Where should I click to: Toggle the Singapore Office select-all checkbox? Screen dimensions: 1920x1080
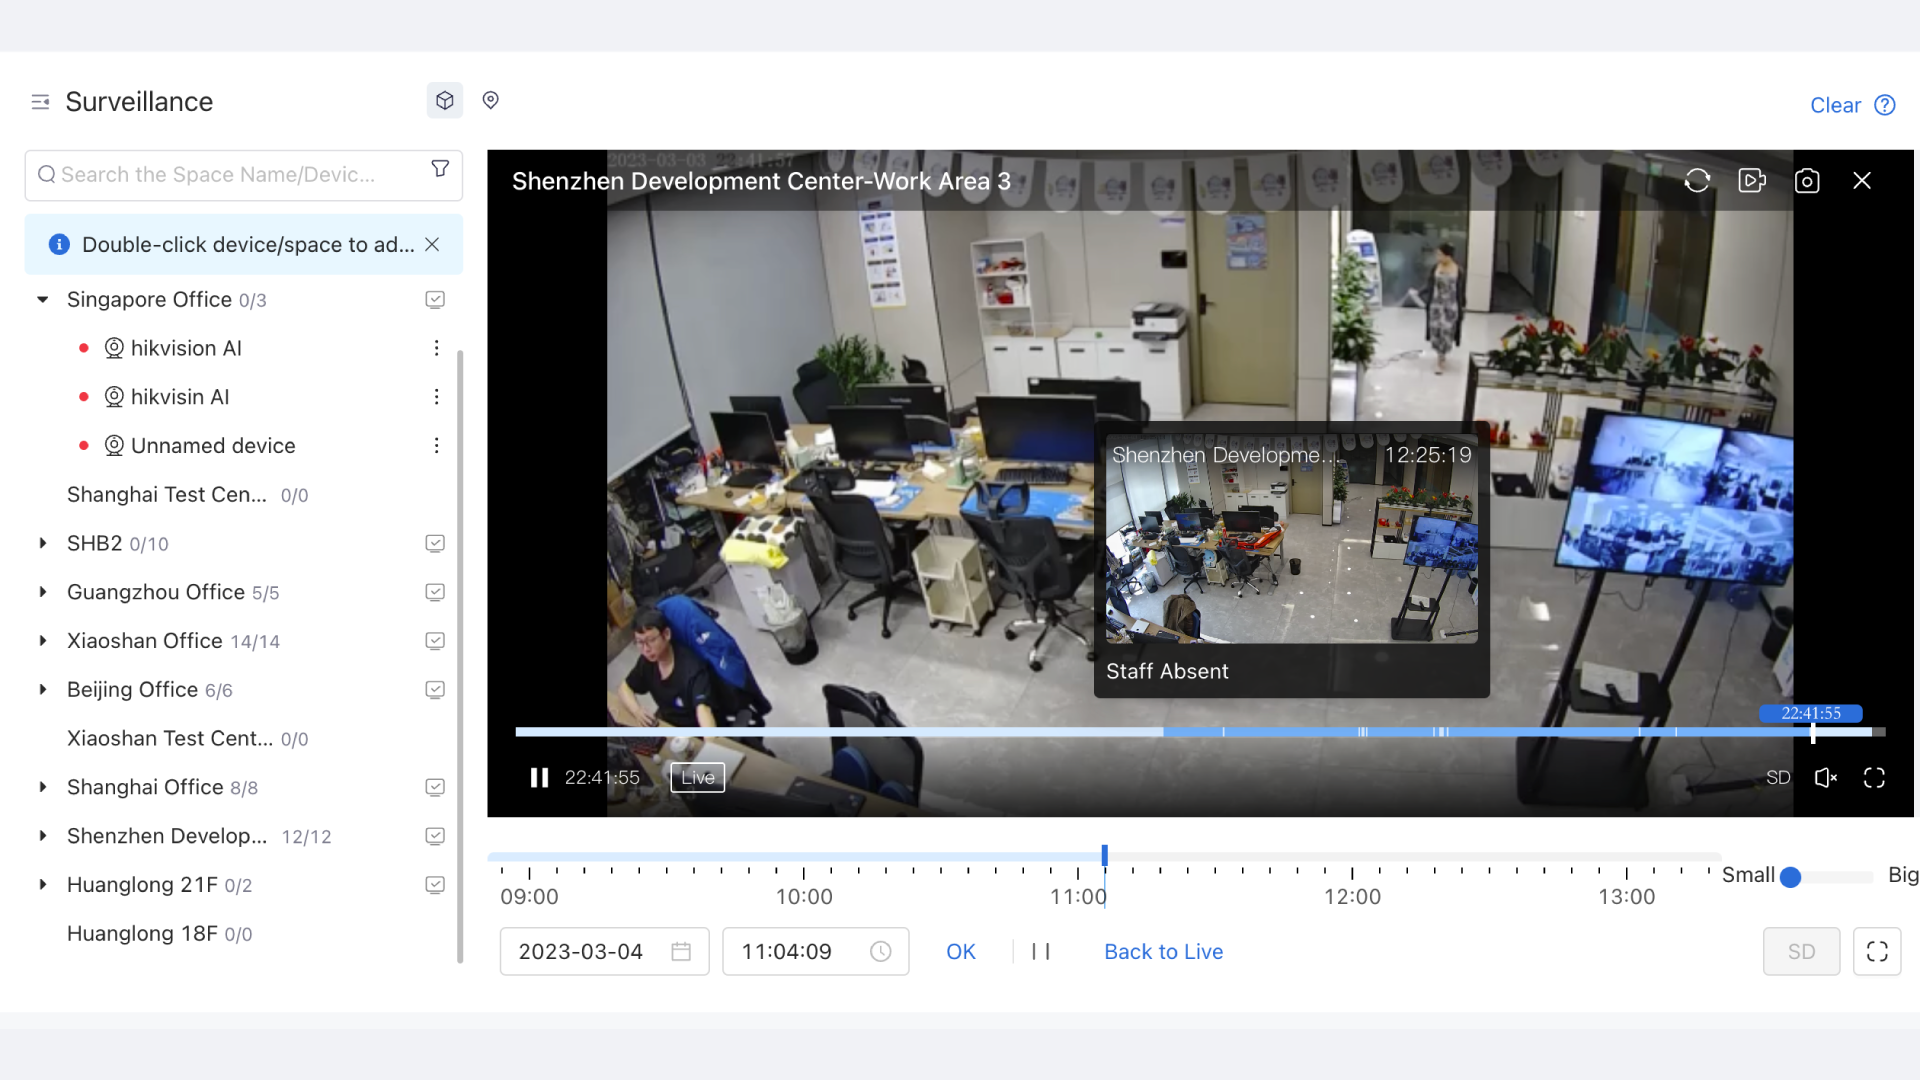click(435, 300)
